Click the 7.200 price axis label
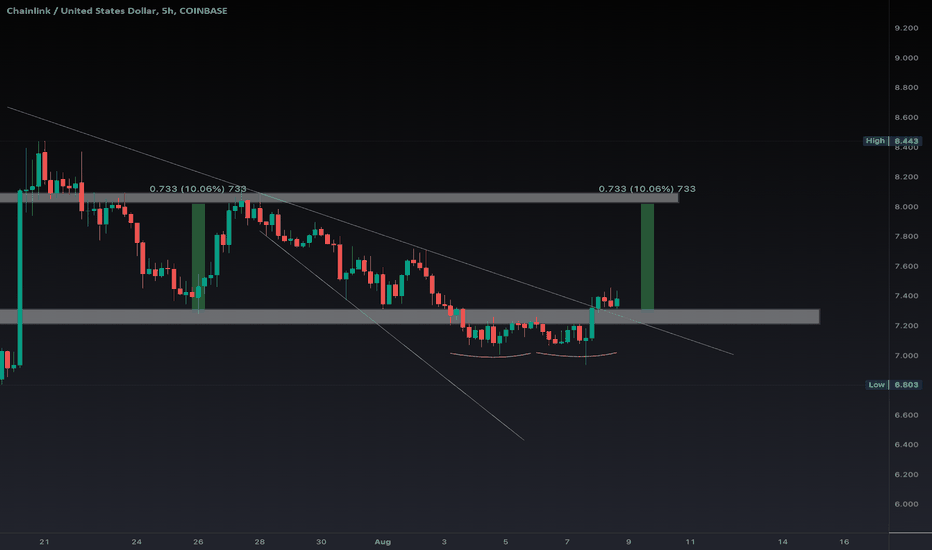Image resolution: width=932 pixels, height=550 pixels. (x=906, y=325)
